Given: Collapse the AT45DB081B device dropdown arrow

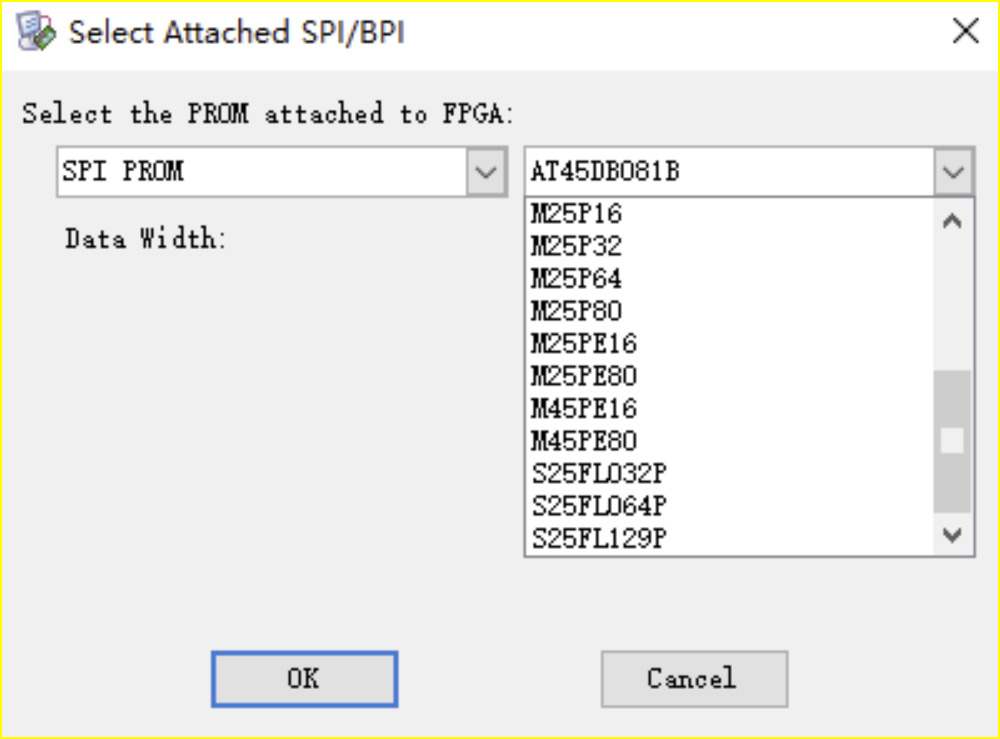Looking at the screenshot, I should 952,172.
